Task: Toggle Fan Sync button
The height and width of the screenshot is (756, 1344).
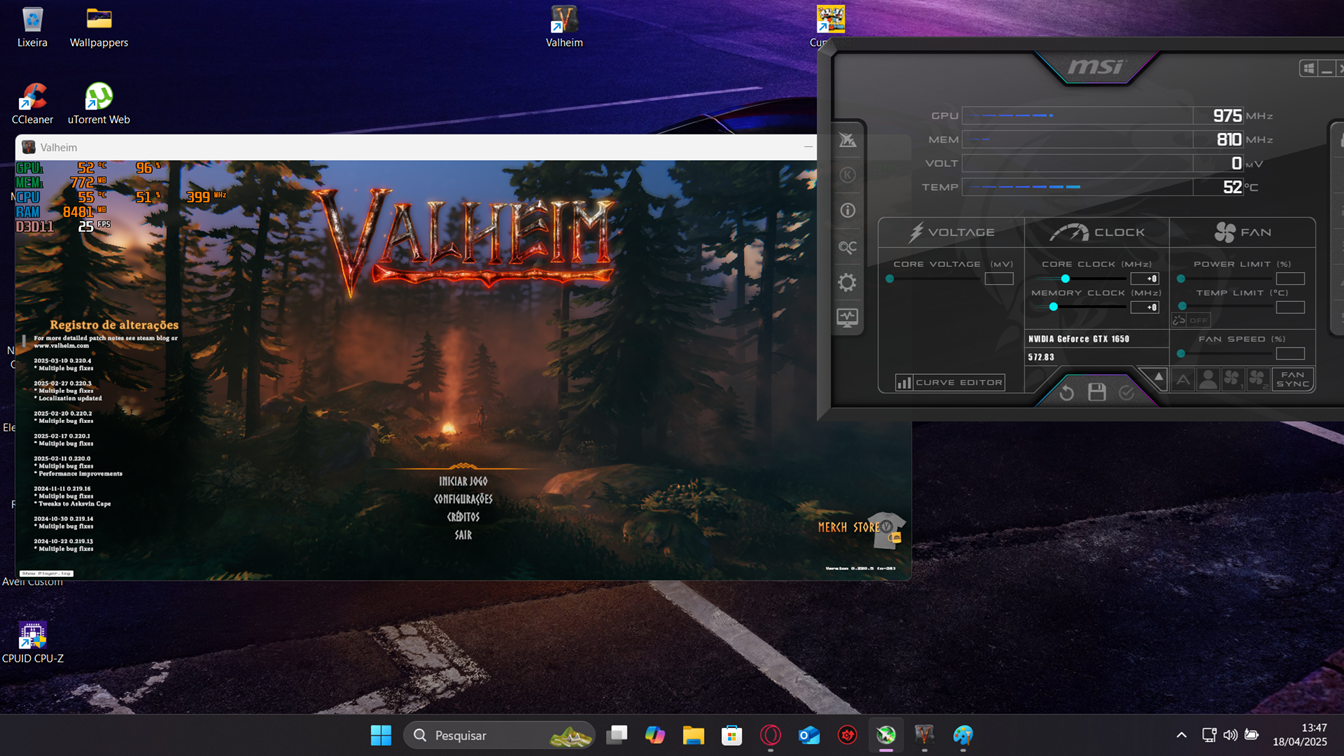Action: 1292,380
